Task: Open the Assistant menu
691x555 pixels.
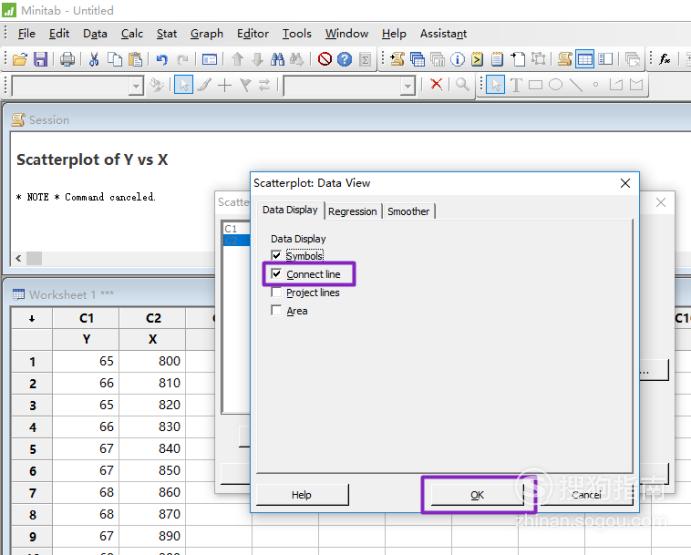Action: tap(443, 34)
